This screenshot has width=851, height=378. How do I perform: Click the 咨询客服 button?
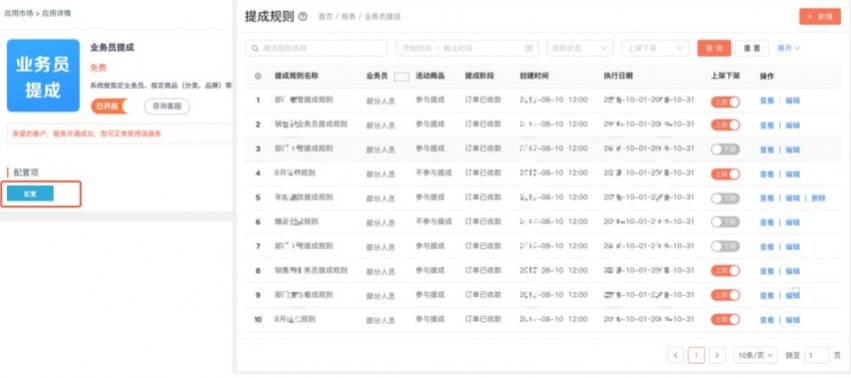(x=167, y=106)
